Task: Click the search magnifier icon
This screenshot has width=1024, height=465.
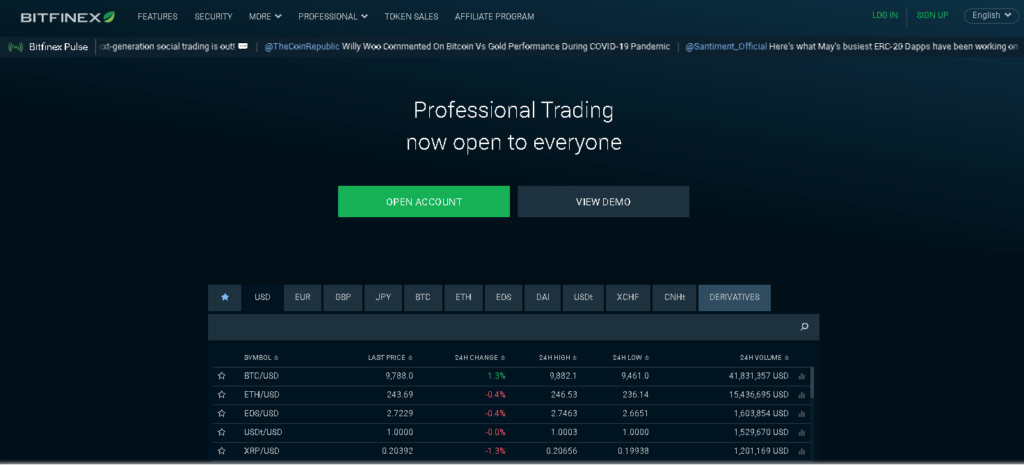Action: click(x=805, y=327)
